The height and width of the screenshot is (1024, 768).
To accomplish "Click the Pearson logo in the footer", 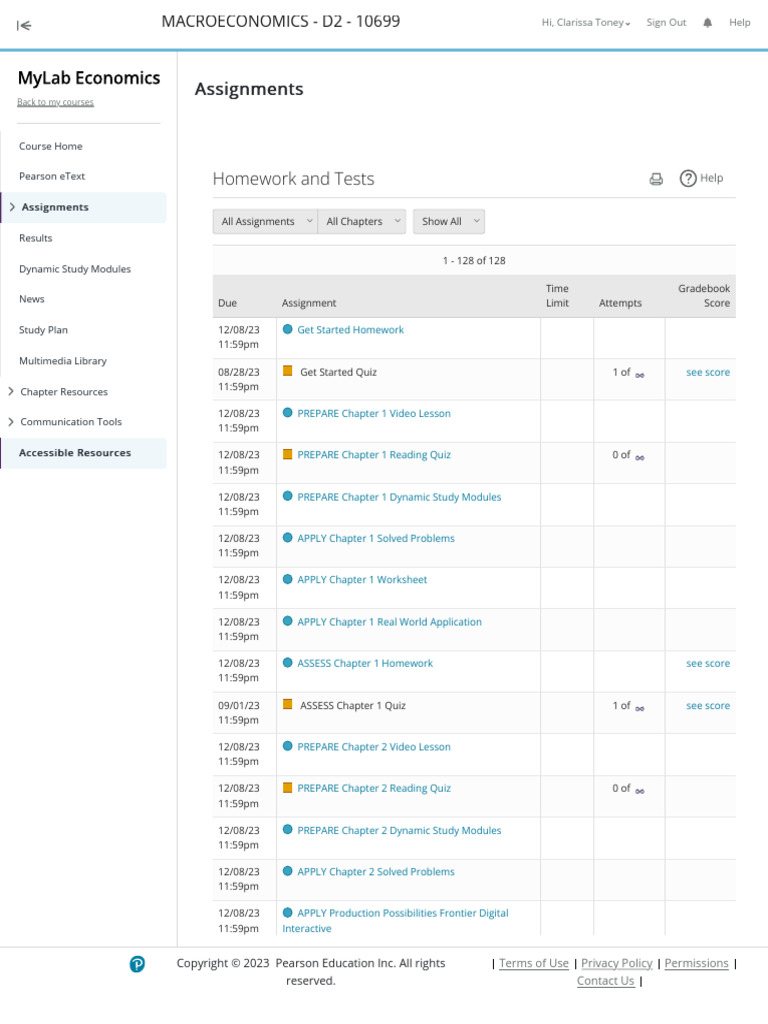I will [137, 964].
